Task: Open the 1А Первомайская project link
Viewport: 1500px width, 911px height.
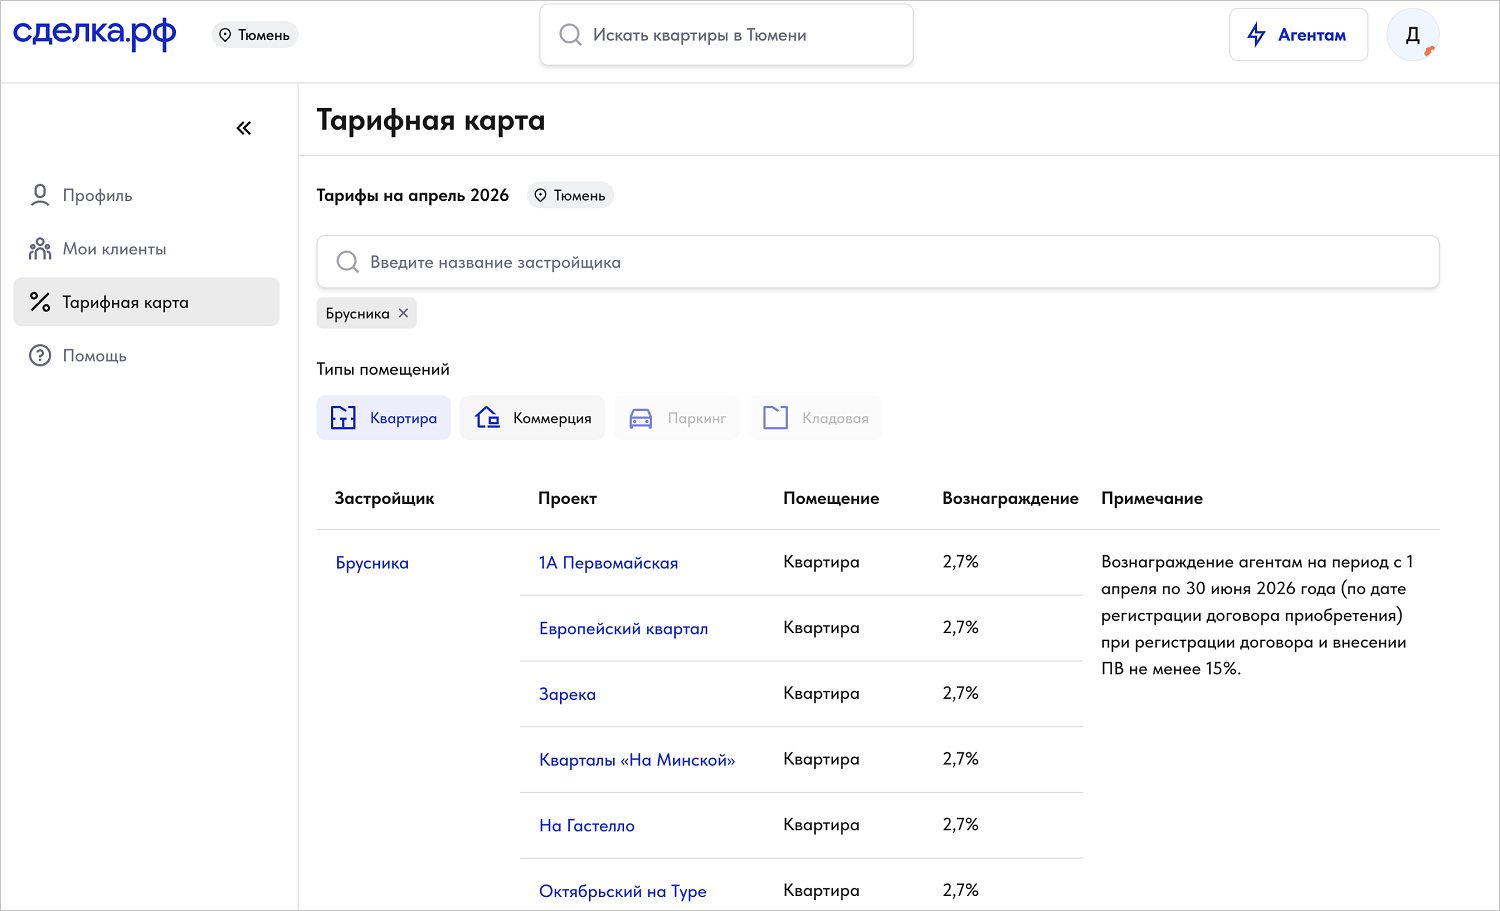Action: pos(608,563)
